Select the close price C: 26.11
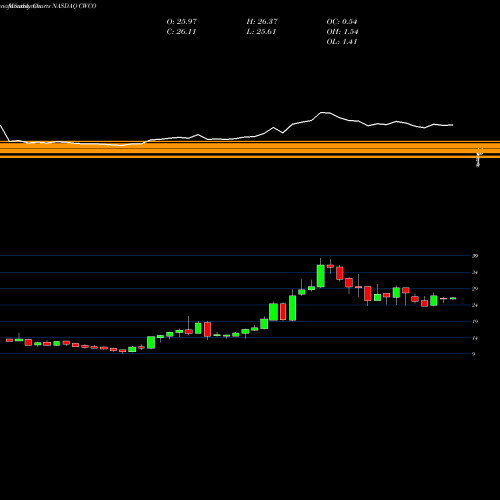This screenshot has height=500, width=500. pos(181,31)
